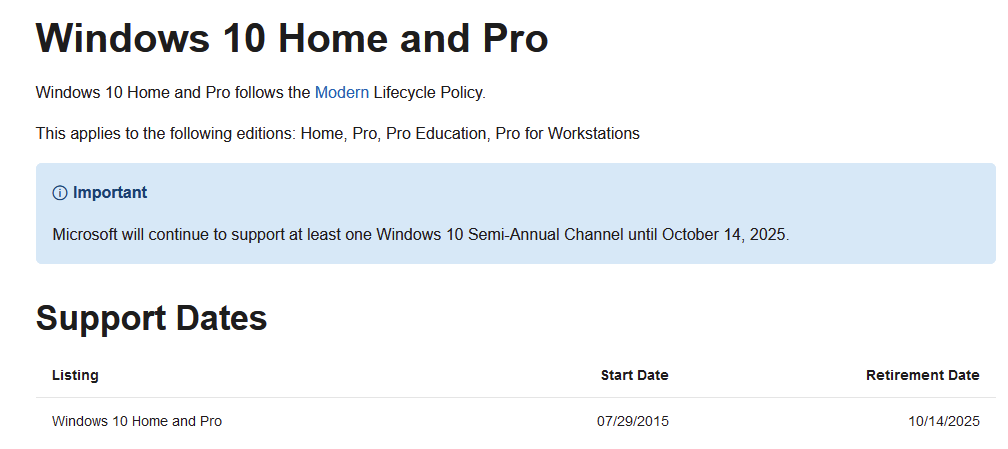
Task: Click the 07/29/2015 start date cell
Action: (633, 421)
